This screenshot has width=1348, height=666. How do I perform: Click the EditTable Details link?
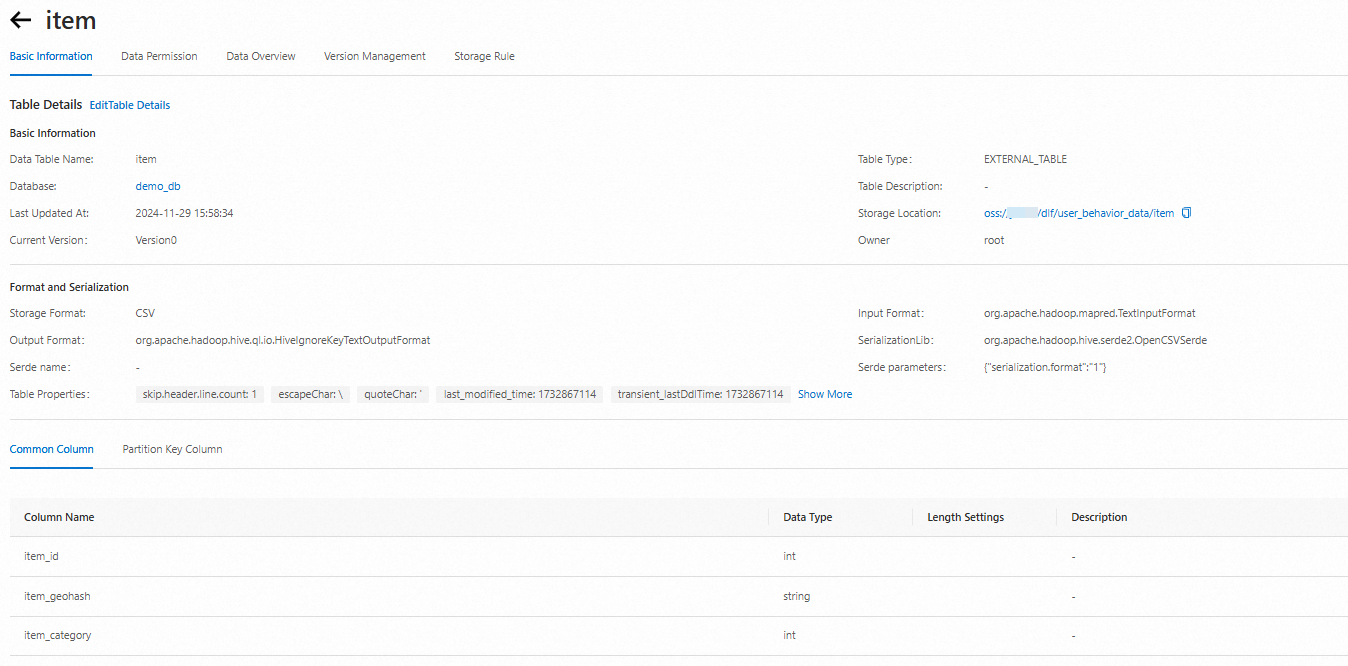130,105
